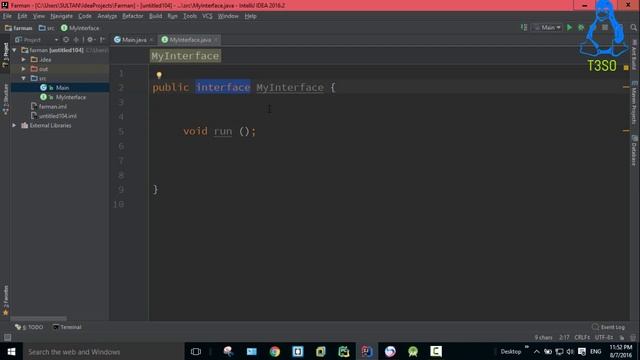Open the Edit menu

22,16
